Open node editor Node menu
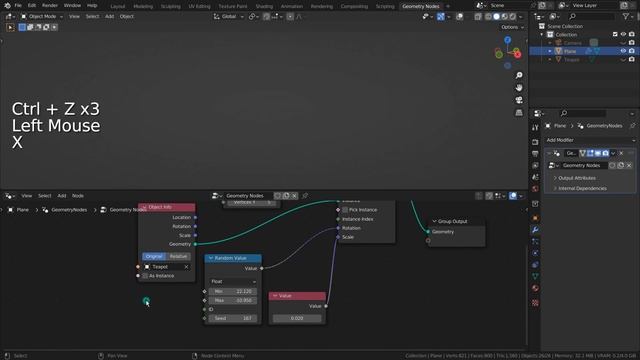Viewport: 640px width, 360px height. [x=78, y=196]
